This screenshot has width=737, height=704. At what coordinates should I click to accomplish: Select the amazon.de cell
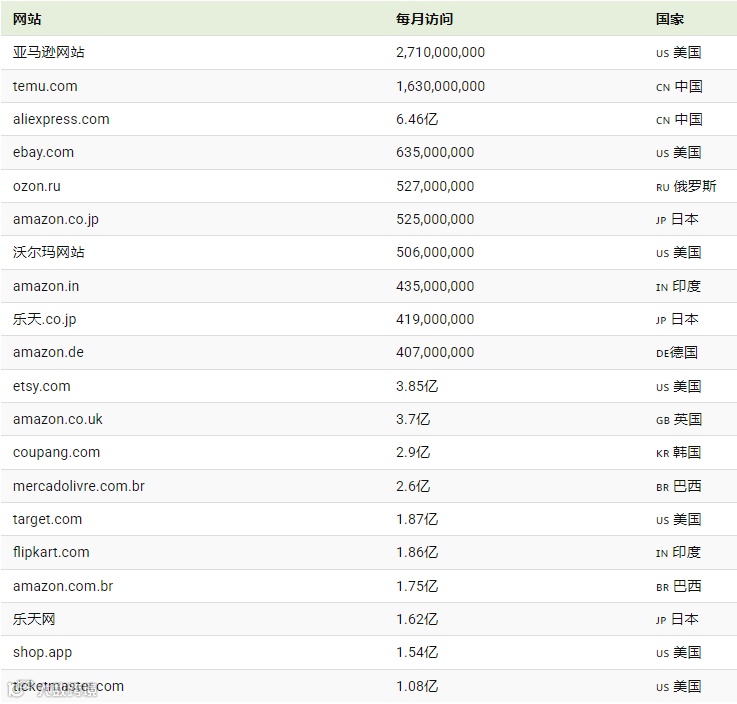point(48,352)
